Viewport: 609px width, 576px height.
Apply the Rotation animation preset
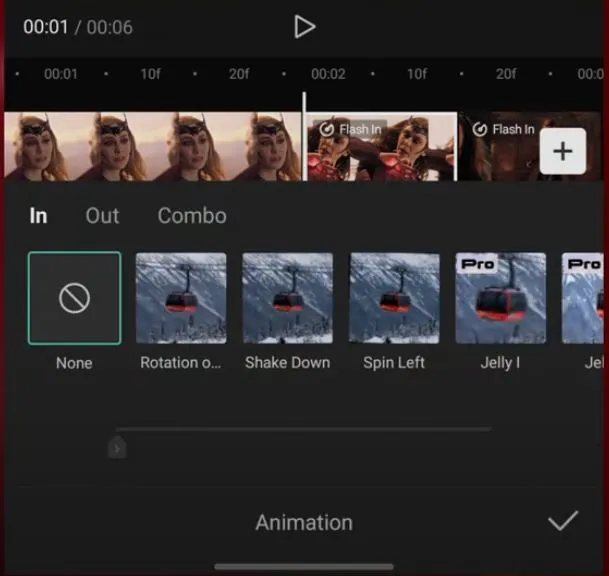click(x=181, y=298)
